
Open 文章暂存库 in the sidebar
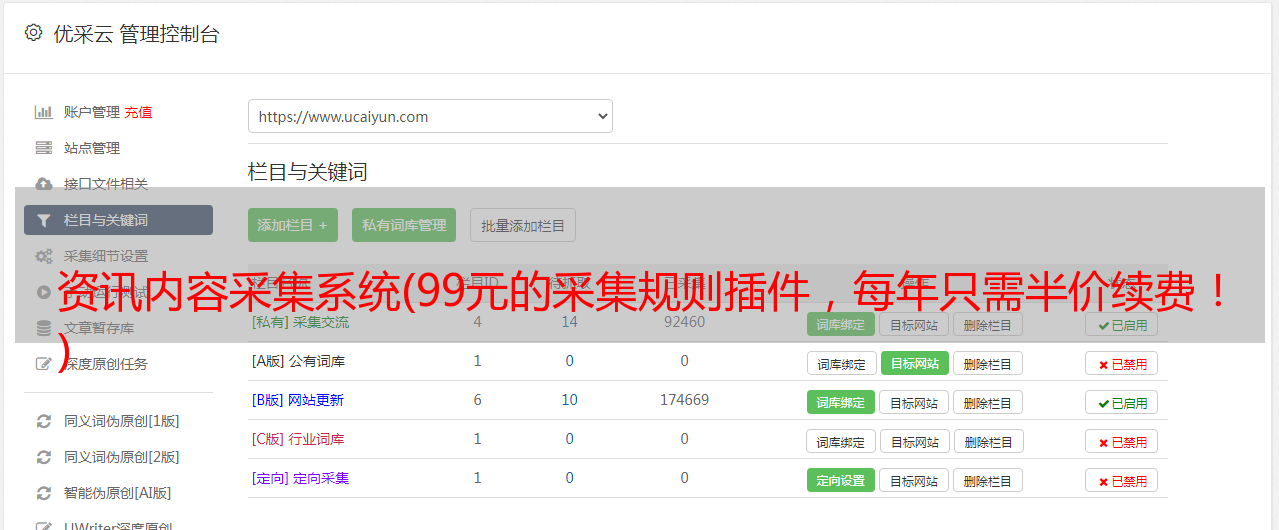[x=99, y=328]
